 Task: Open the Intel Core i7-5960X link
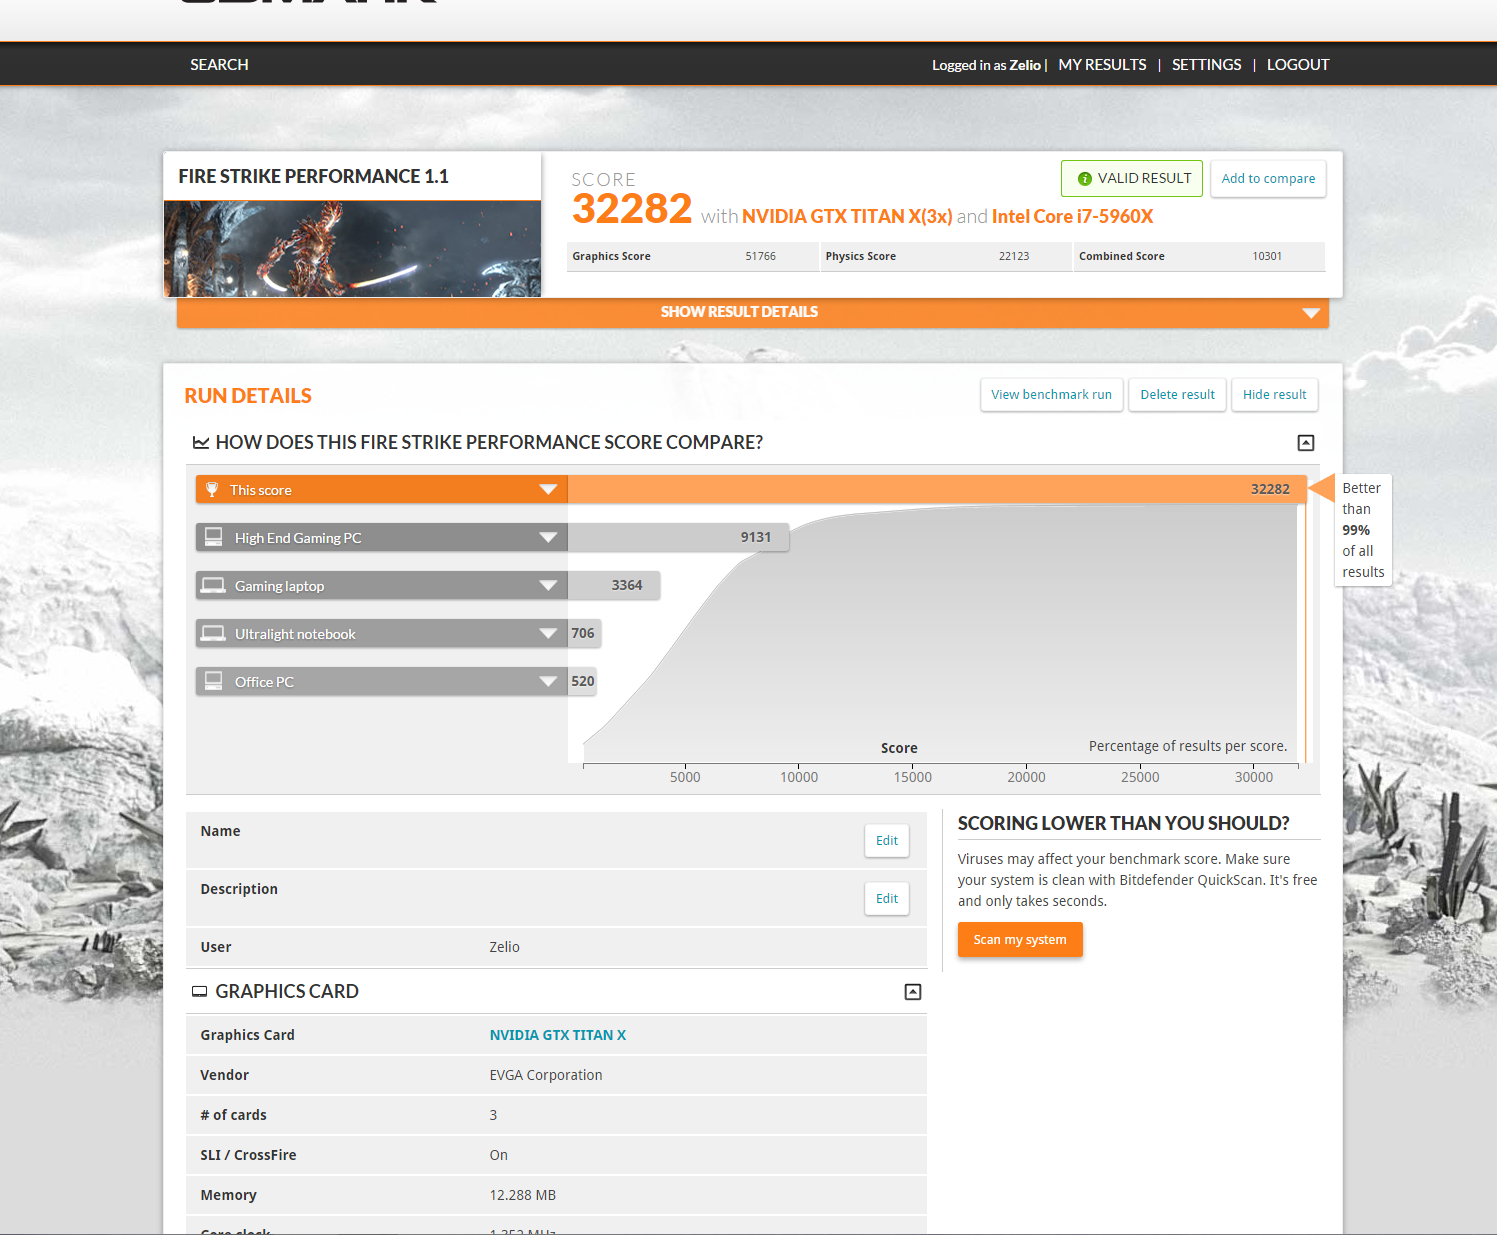click(1072, 216)
